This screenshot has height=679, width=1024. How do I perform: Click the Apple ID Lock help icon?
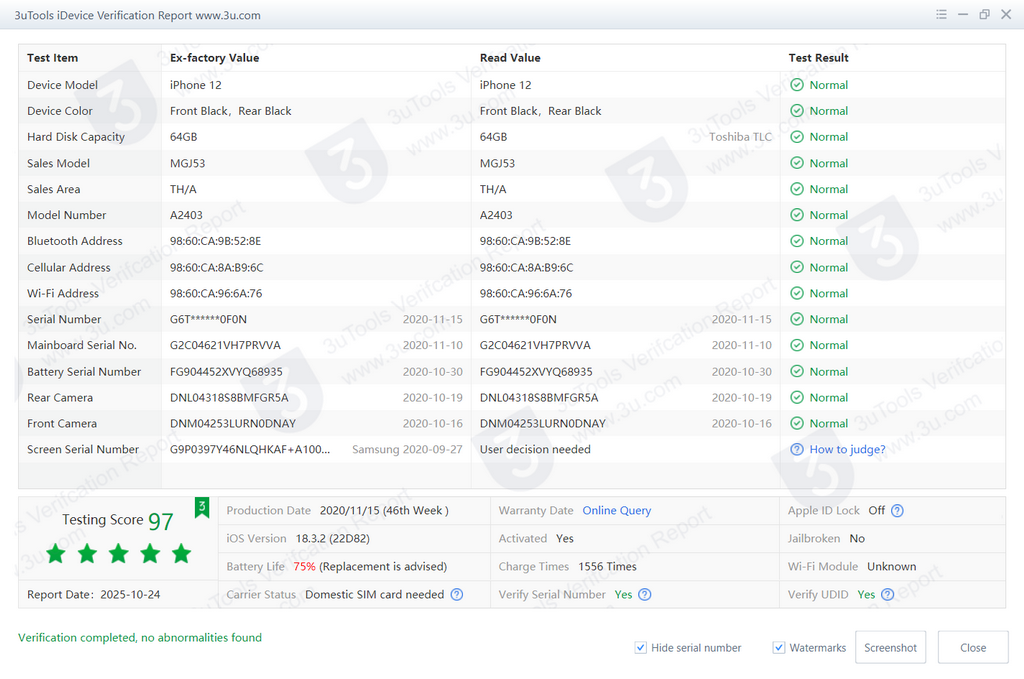pos(897,511)
